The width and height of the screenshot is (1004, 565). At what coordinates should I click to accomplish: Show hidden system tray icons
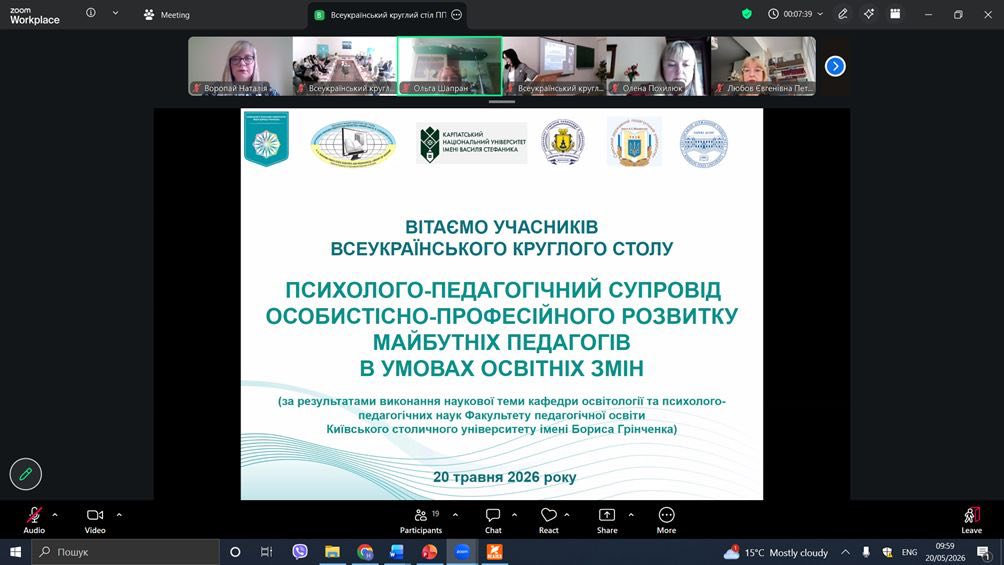[845, 552]
